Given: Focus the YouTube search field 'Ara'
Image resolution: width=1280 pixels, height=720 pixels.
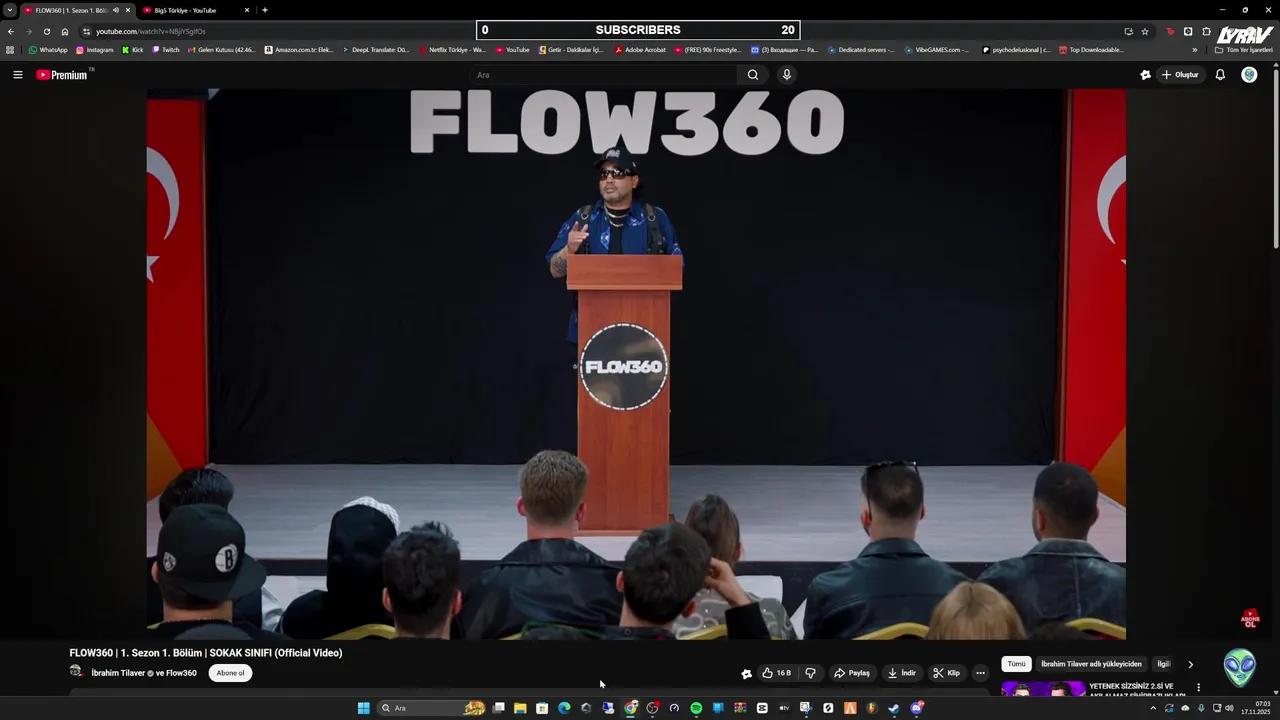Looking at the screenshot, I should tap(605, 75).
